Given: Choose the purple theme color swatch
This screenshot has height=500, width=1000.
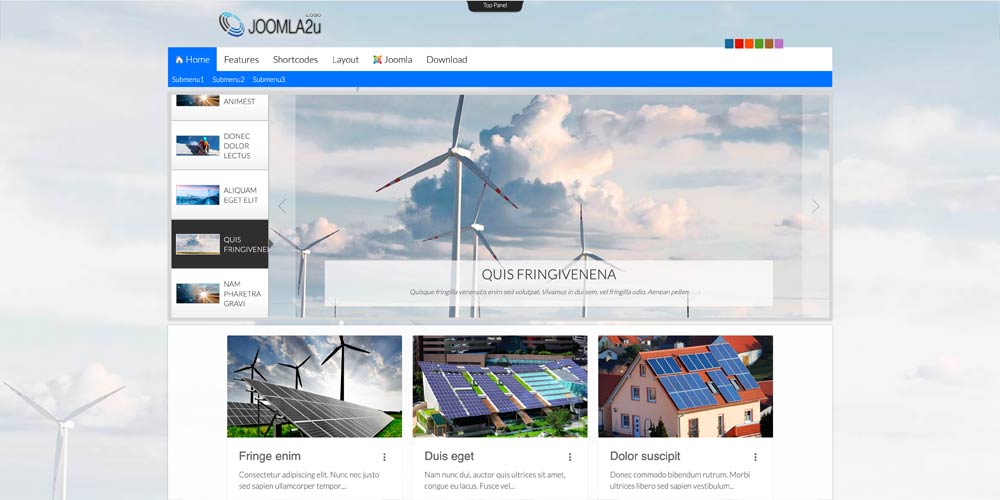Looking at the screenshot, I should click(x=779, y=44).
